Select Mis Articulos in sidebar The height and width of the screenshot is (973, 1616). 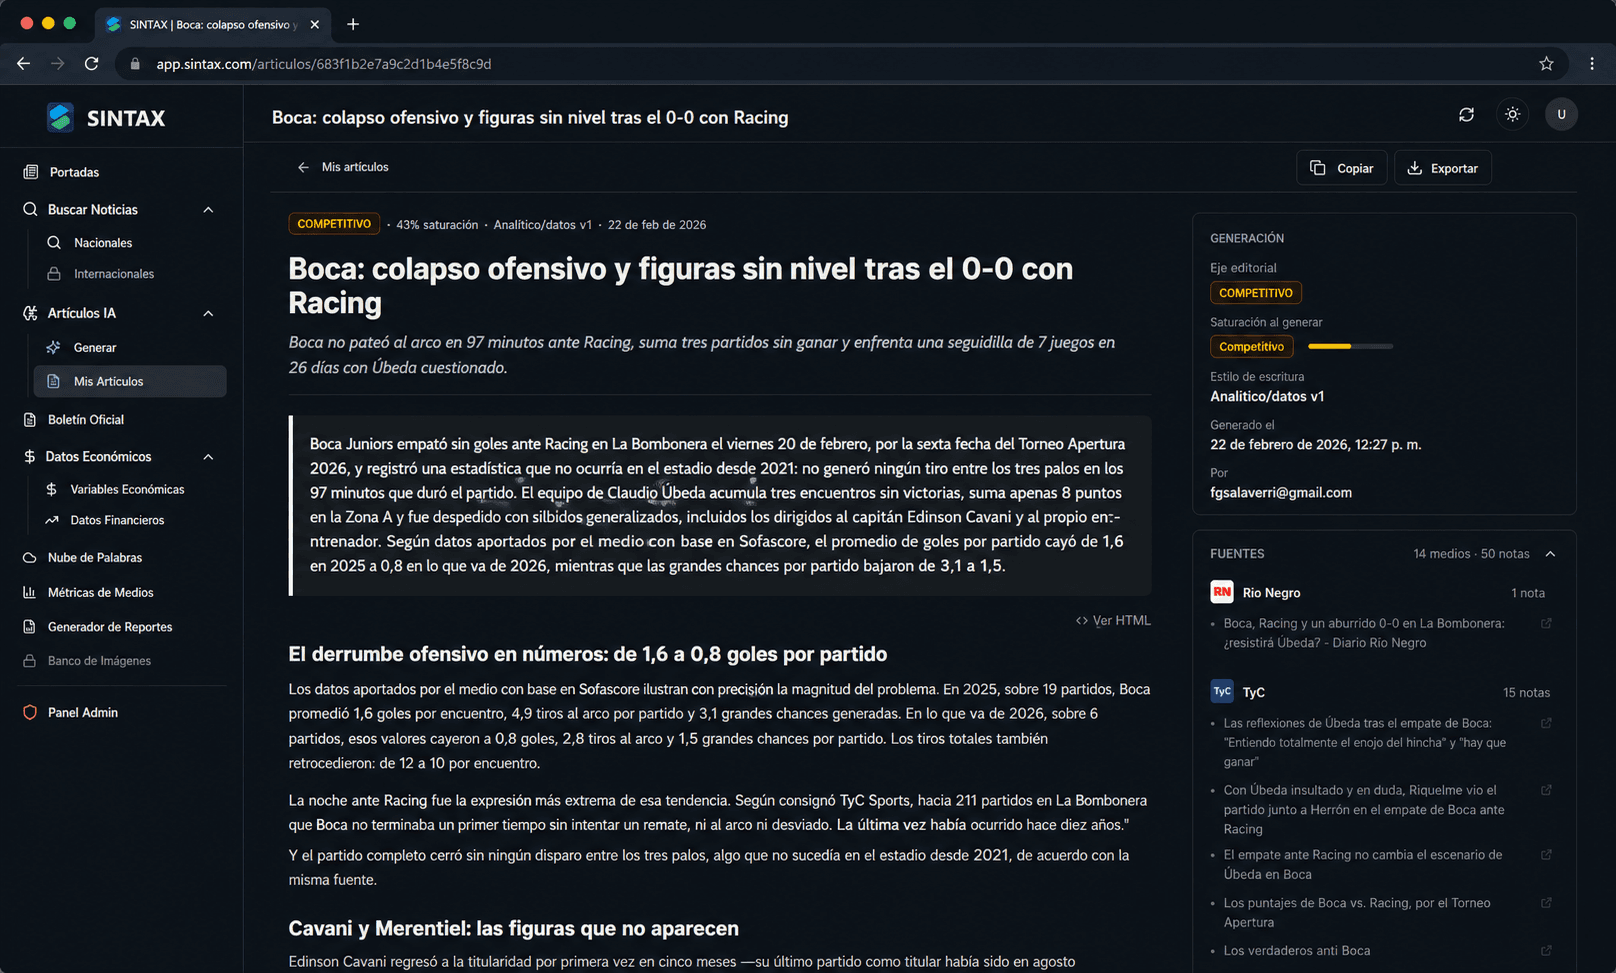point(130,382)
